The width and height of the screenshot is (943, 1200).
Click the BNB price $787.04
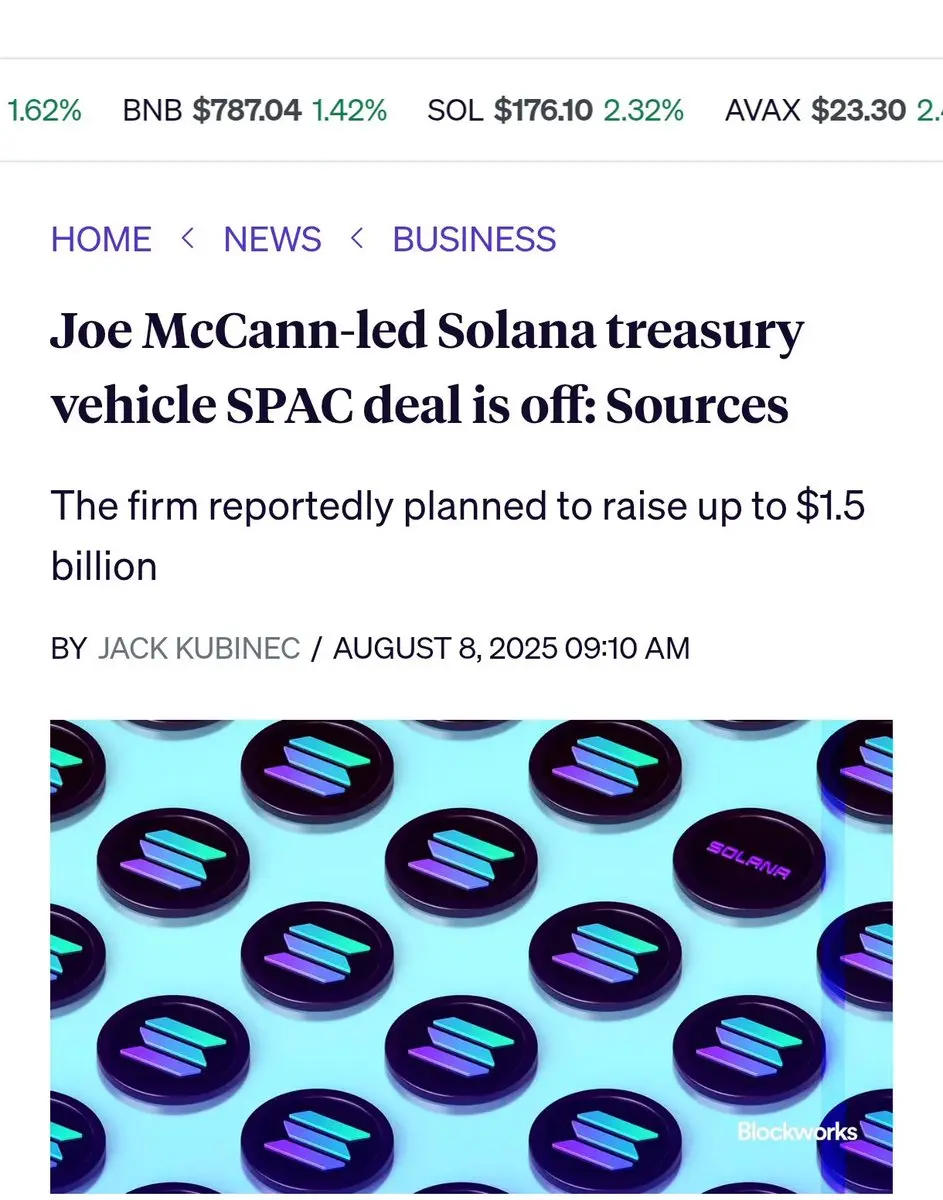pos(247,110)
